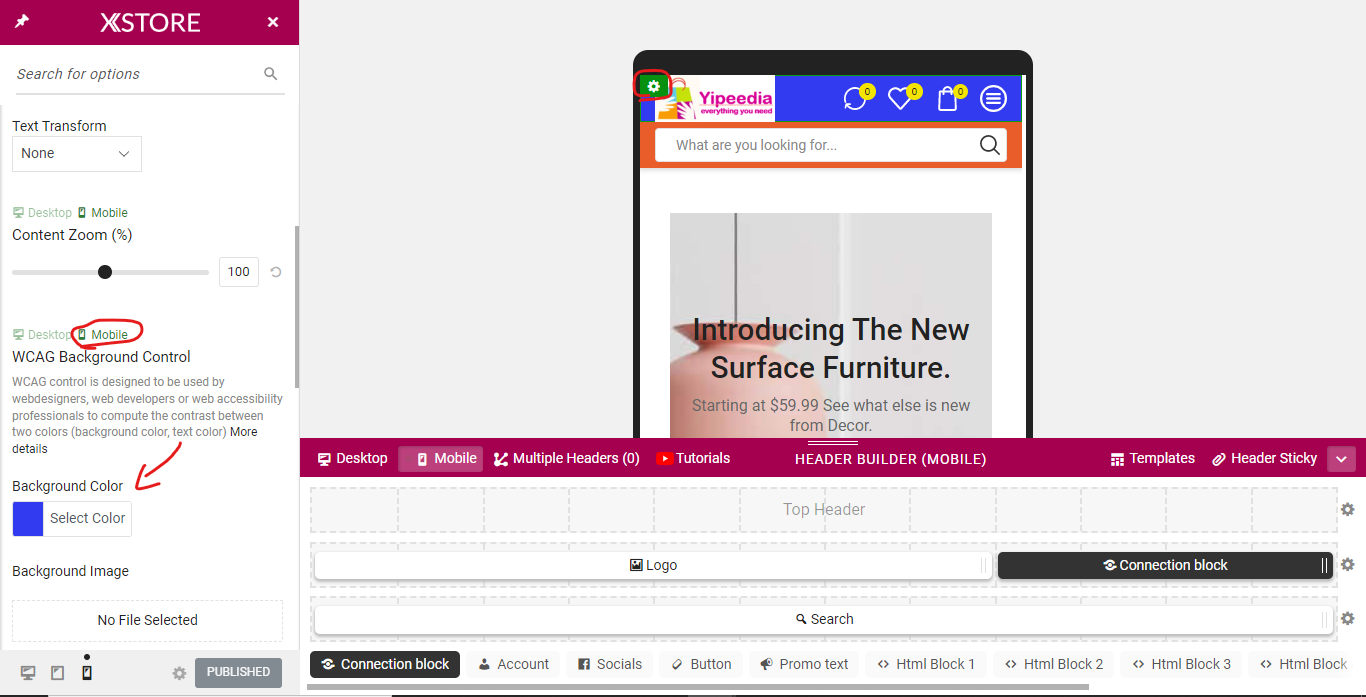
Task: Click Introducing The New Surface Furniture heading
Action: coord(831,349)
